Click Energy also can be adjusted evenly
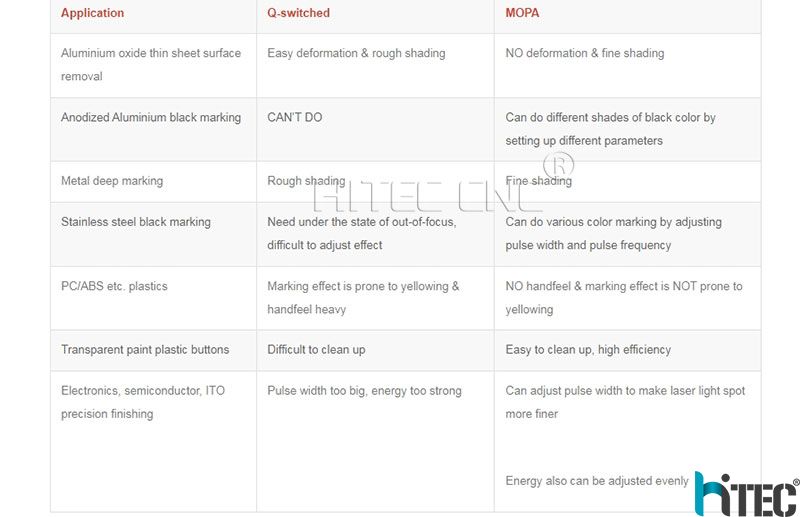This screenshot has width=800, height=517. pyautogui.click(x=596, y=481)
